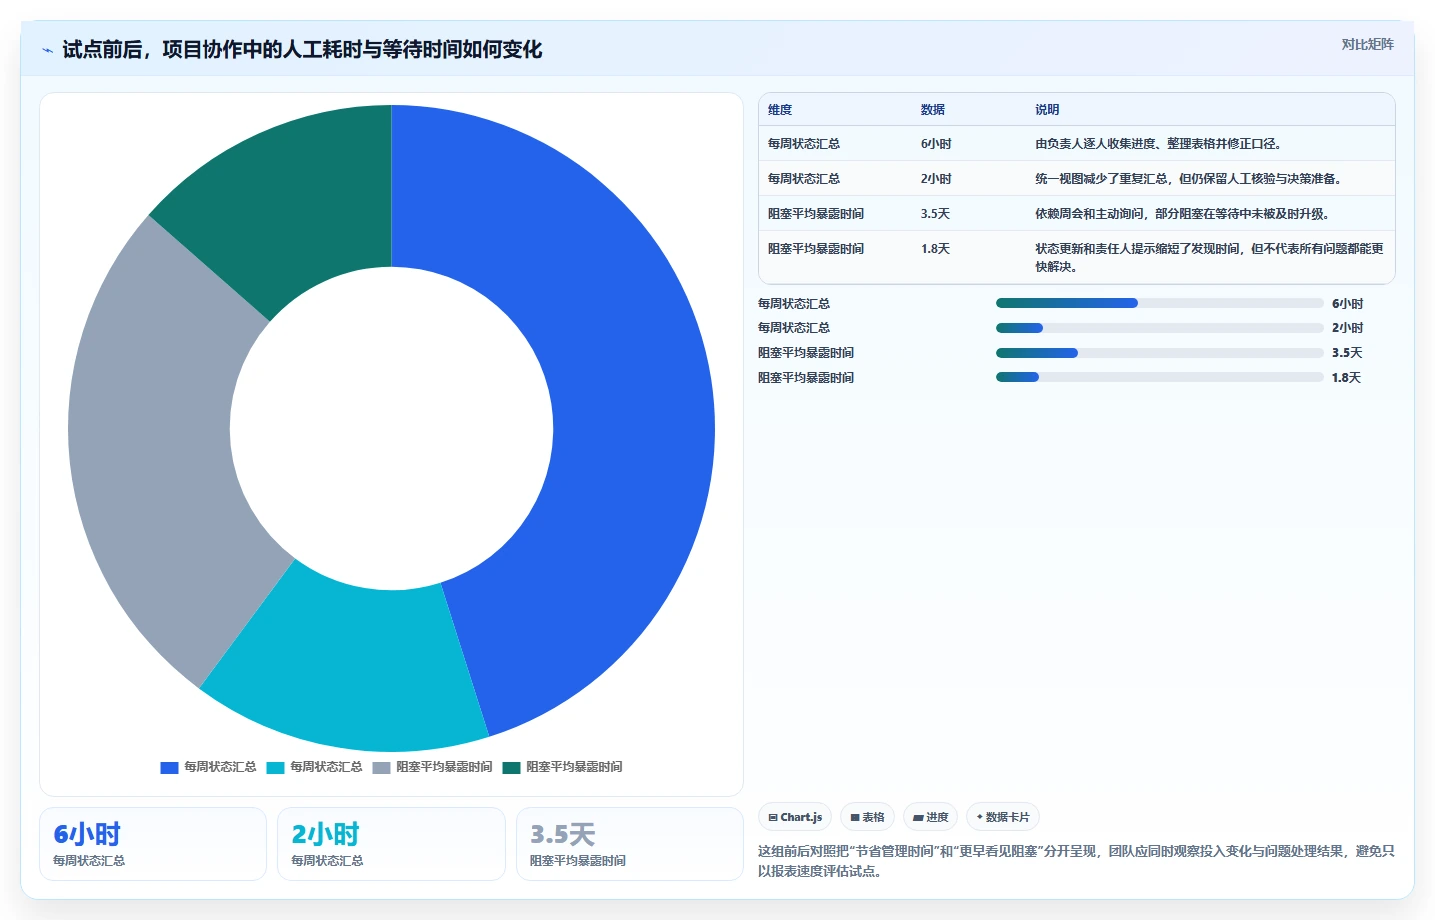The image size is (1435, 920).
Task: Toggle the blue 每周状态汇总 legend swatch
Action: click(169, 767)
